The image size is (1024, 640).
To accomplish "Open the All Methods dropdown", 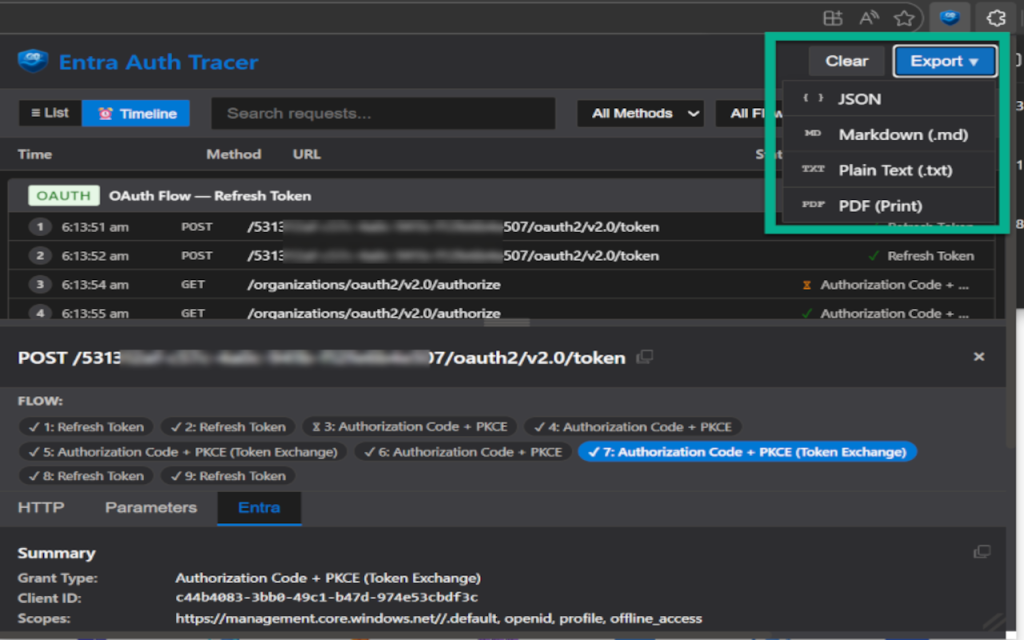I will [640, 114].
